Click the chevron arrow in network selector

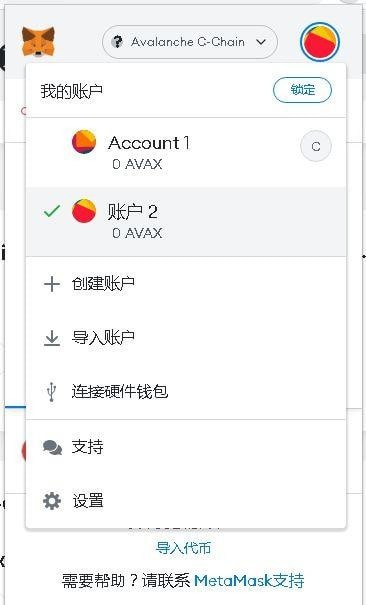[261, 42]
